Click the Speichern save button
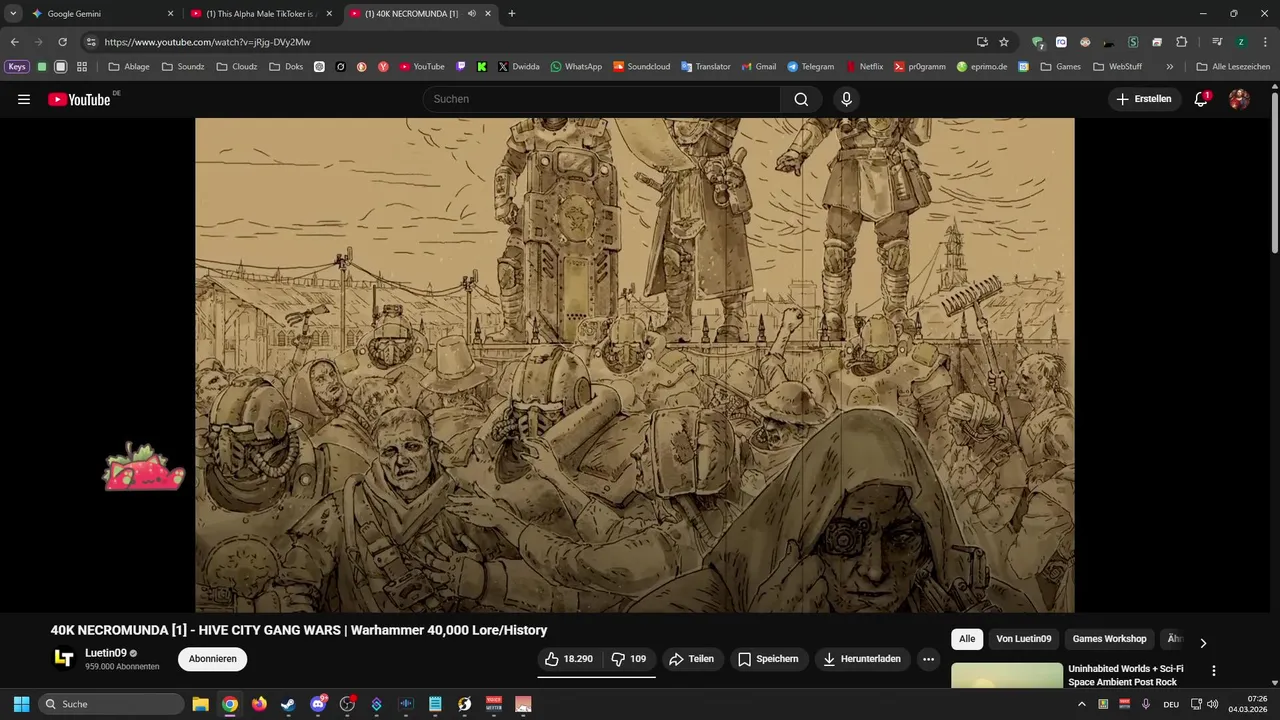 (768, 659)
